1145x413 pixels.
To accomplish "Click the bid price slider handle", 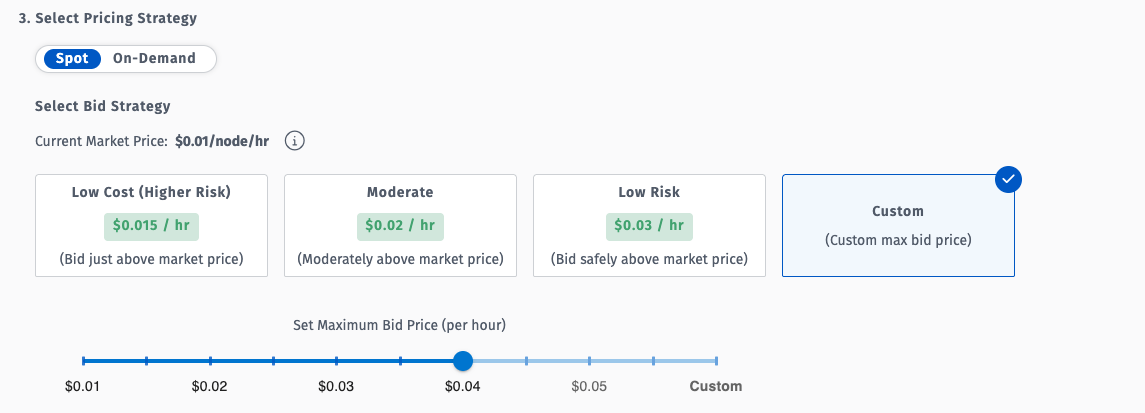I will (x=462, y=360).
